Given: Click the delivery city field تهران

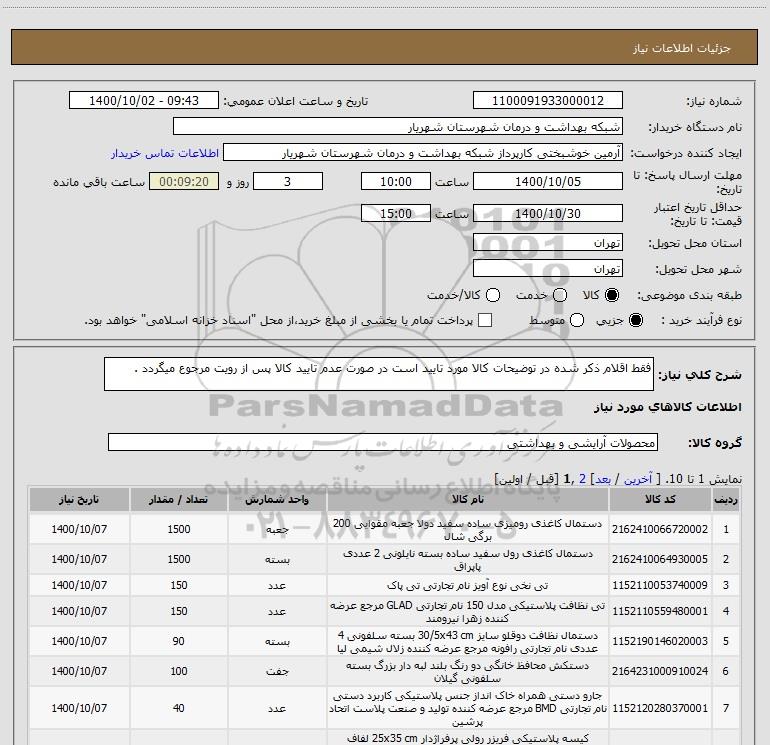Looking at the screenshot, I should 548,269.
